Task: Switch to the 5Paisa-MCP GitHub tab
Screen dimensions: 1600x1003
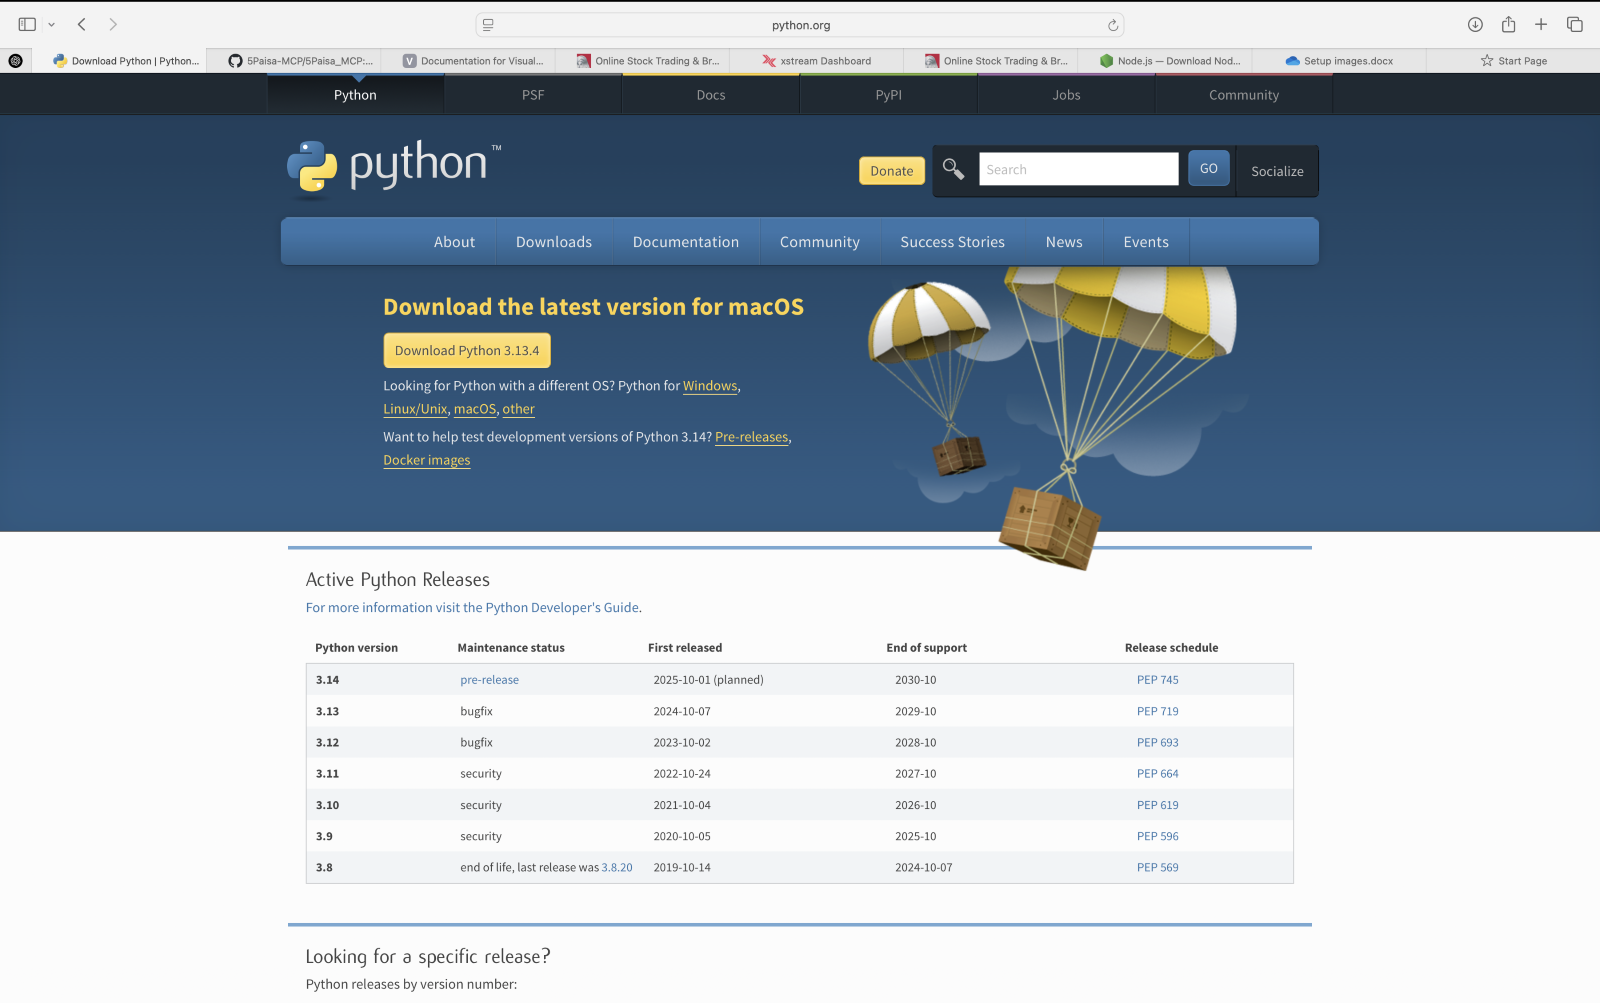Action: click(300, 61)
